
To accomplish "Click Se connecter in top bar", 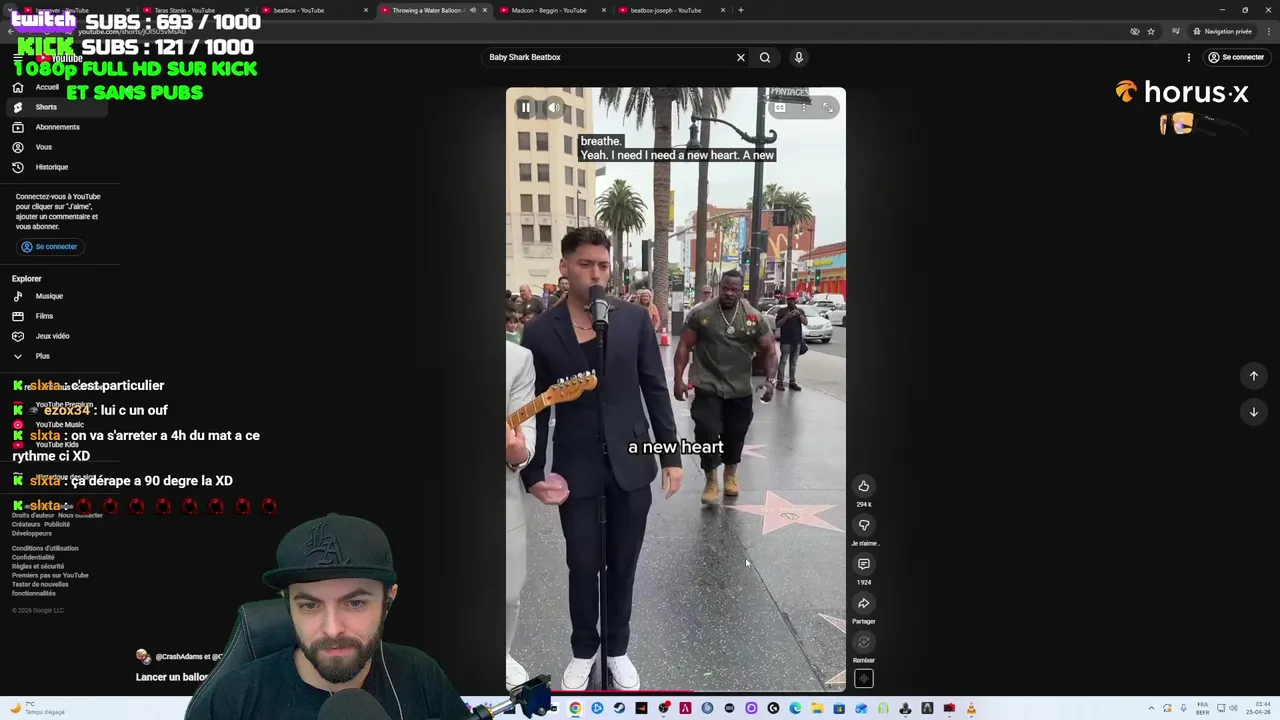I will (1236, 57).
